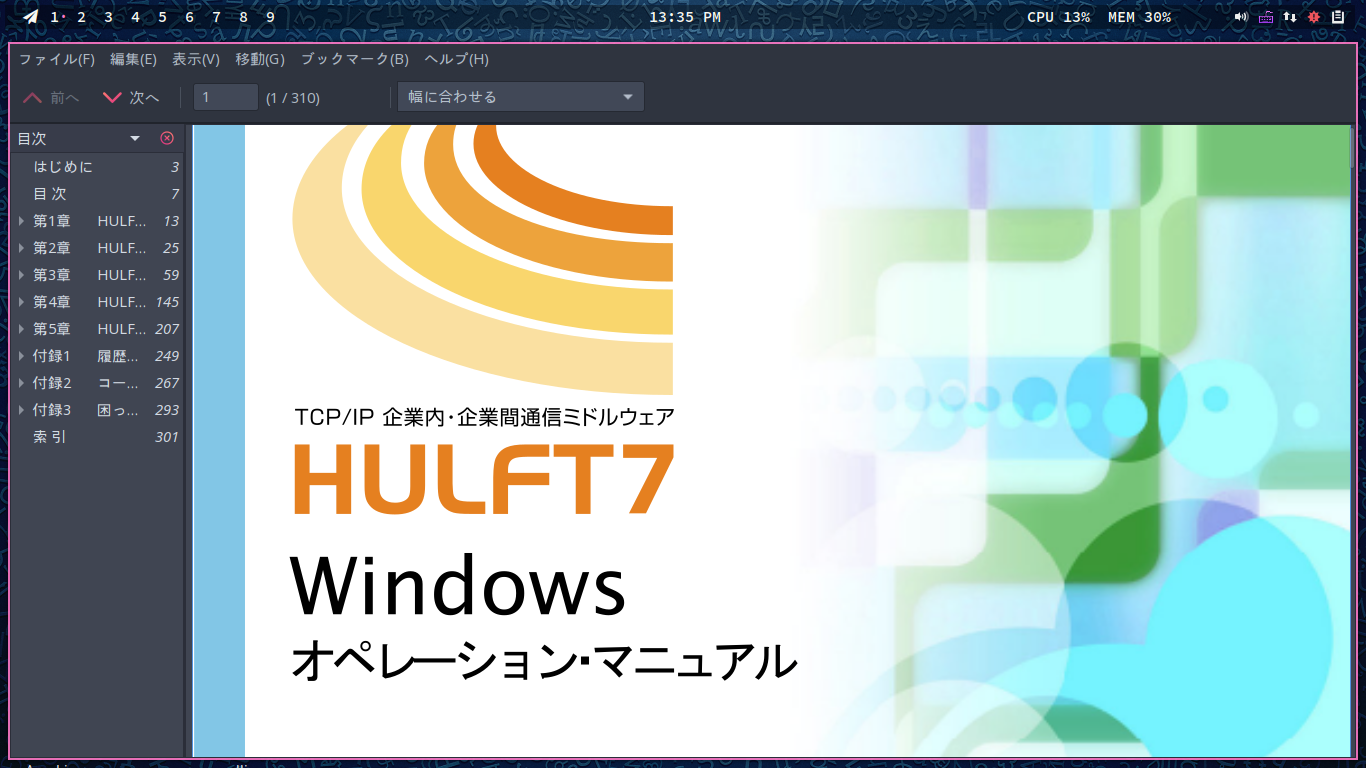Switch to workspace 1
The image size is (1366, 768).
click(x=55, y=17)
